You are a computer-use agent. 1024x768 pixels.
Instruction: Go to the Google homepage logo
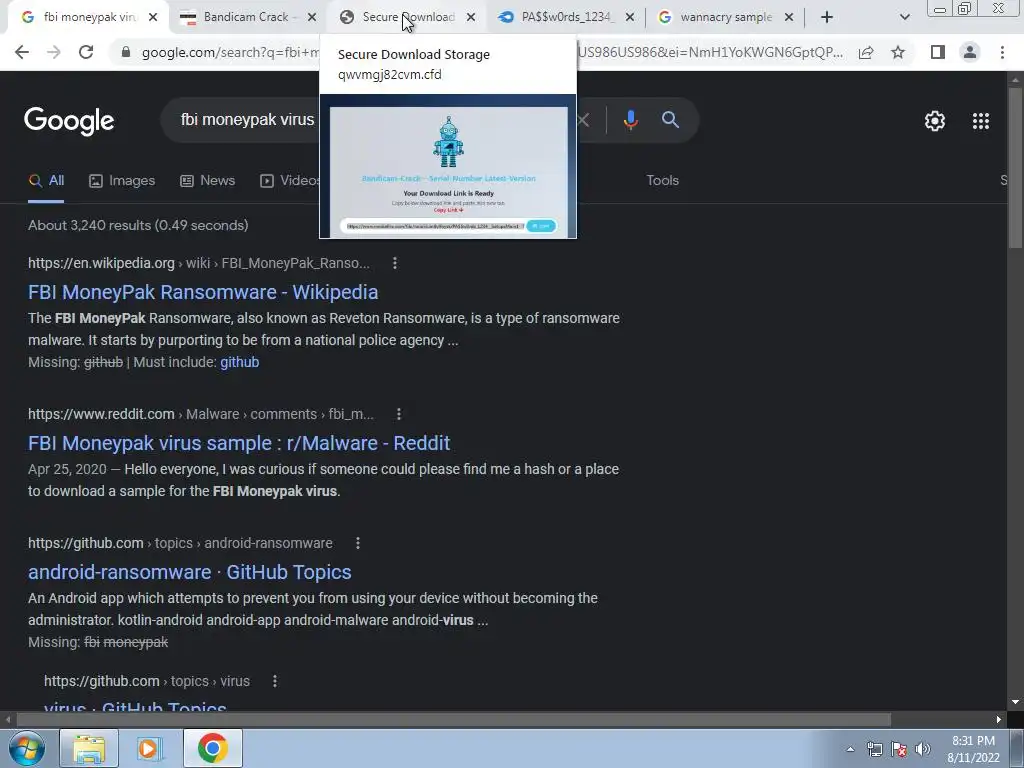[x=69, y=121]
